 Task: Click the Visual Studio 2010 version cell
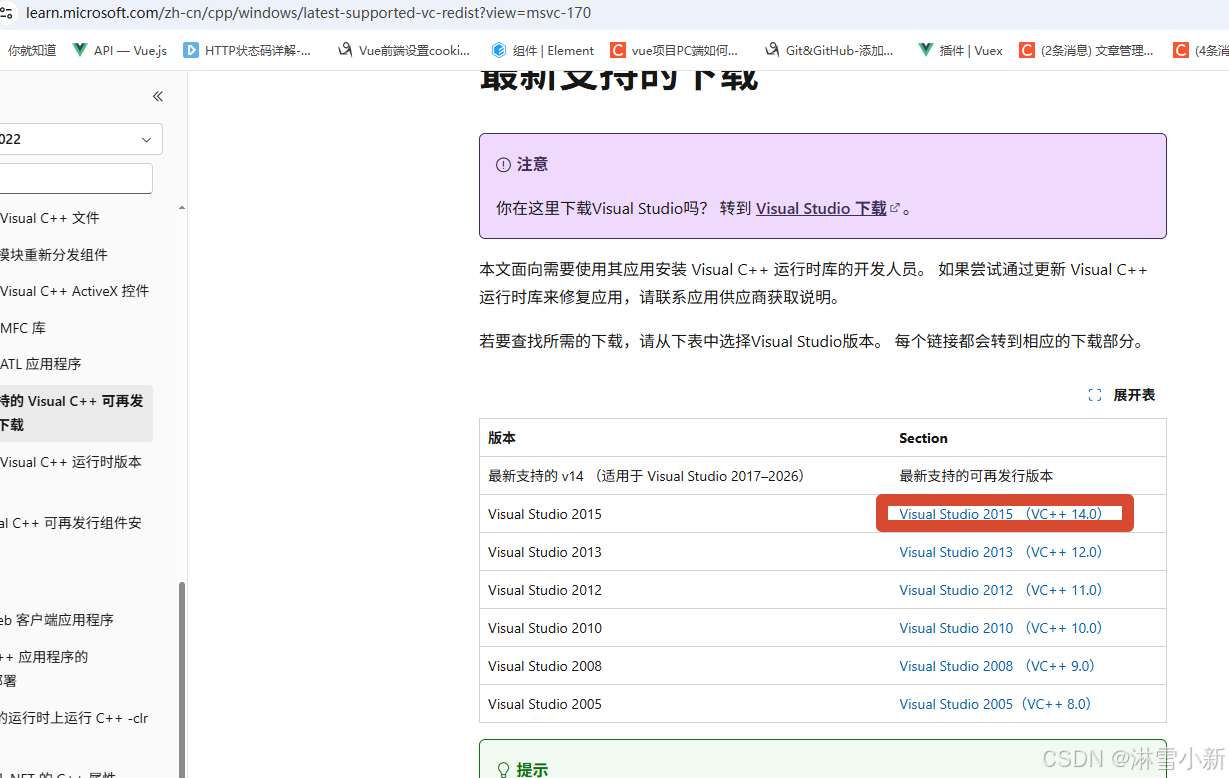click(685, 628)
